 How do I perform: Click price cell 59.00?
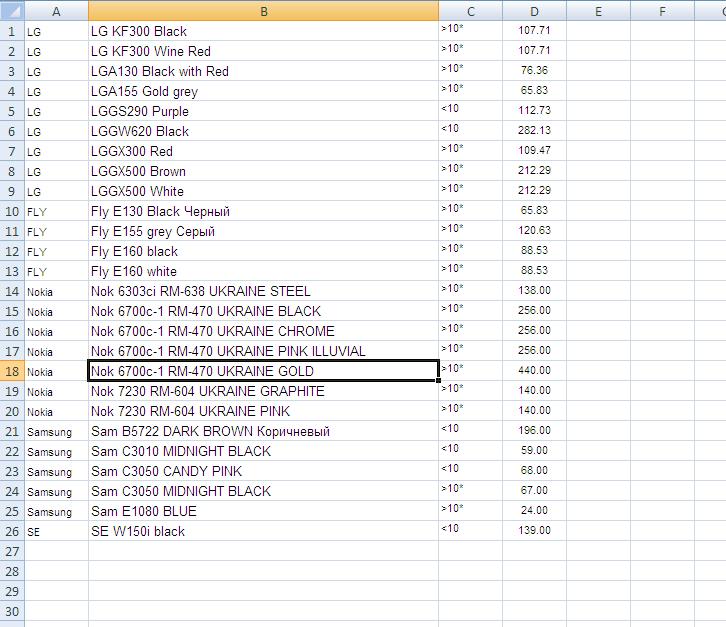[x=534, y=451]
